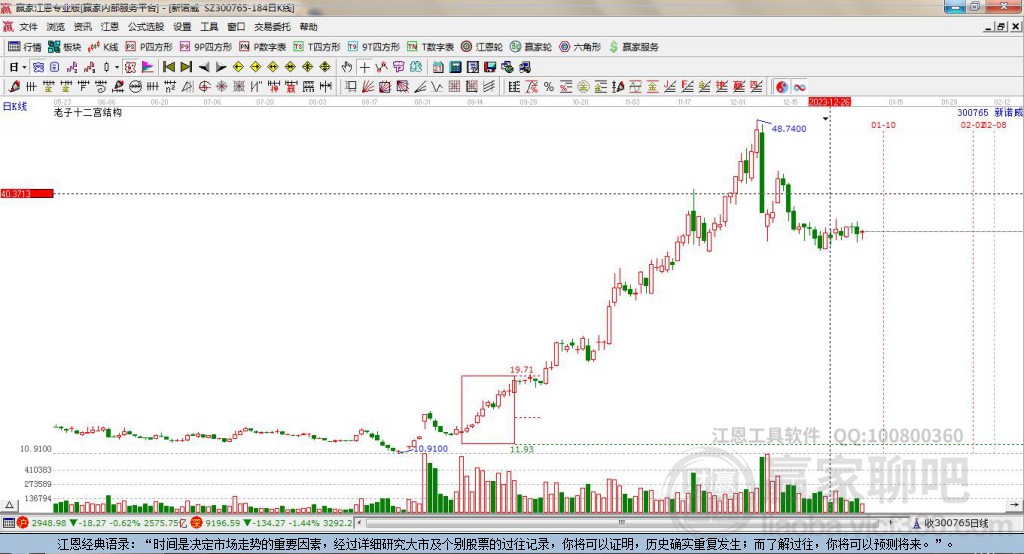Jump to the last bar icon
Viewport: 1024px width, 554px height.
186,67
